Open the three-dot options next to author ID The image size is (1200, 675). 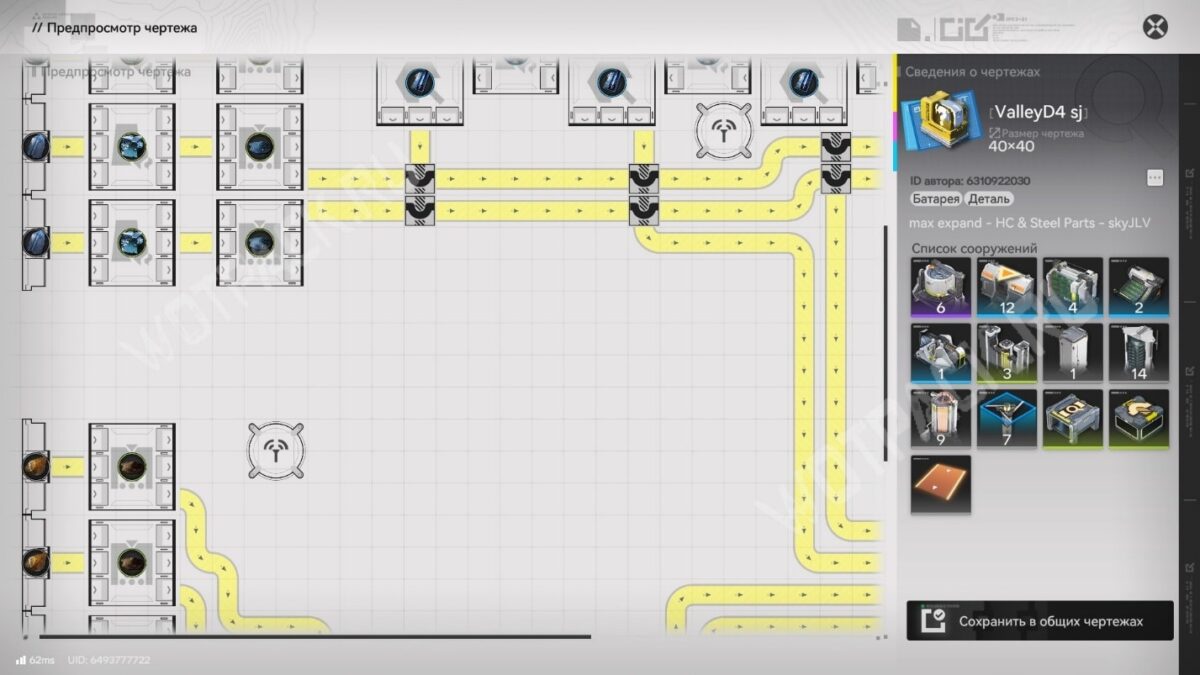tap(1155, 177)
